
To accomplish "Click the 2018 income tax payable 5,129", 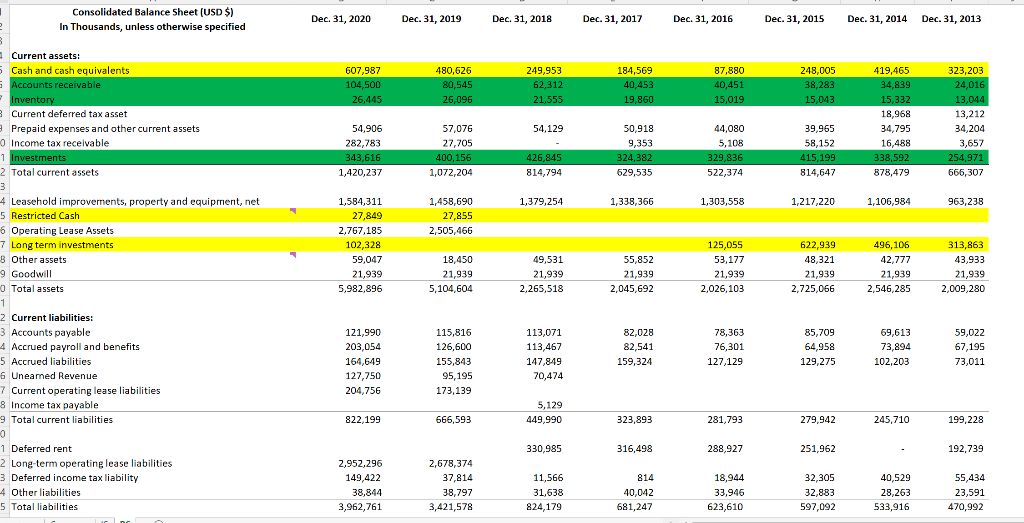I will pyautogui.click(x=549, y=405).
